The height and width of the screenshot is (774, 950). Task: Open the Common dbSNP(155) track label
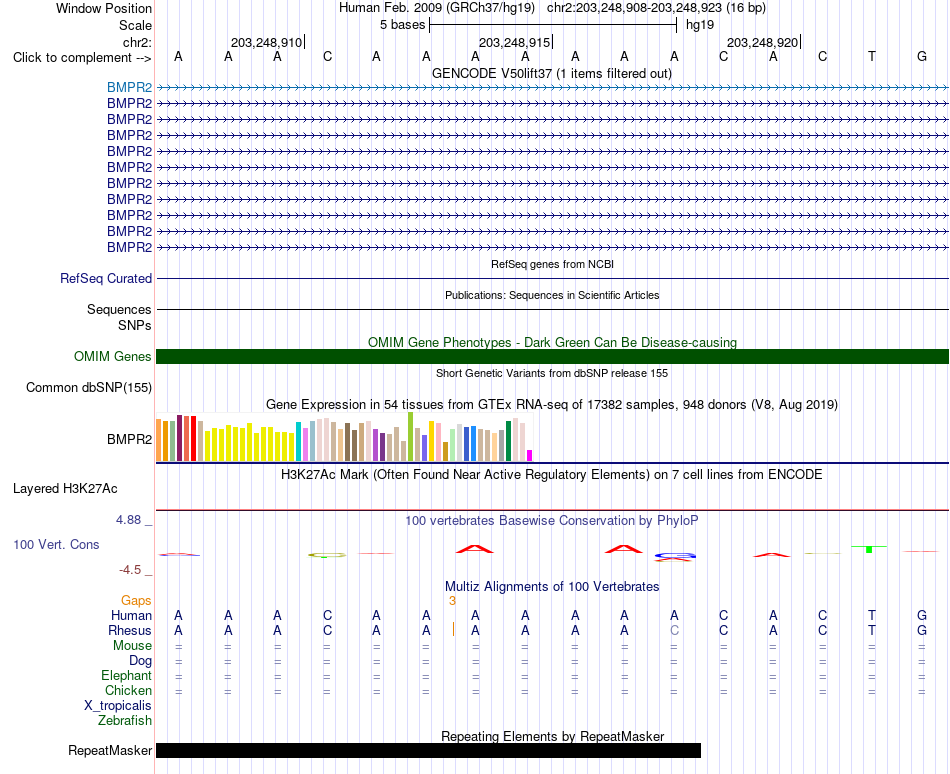[x=88, y=388]
